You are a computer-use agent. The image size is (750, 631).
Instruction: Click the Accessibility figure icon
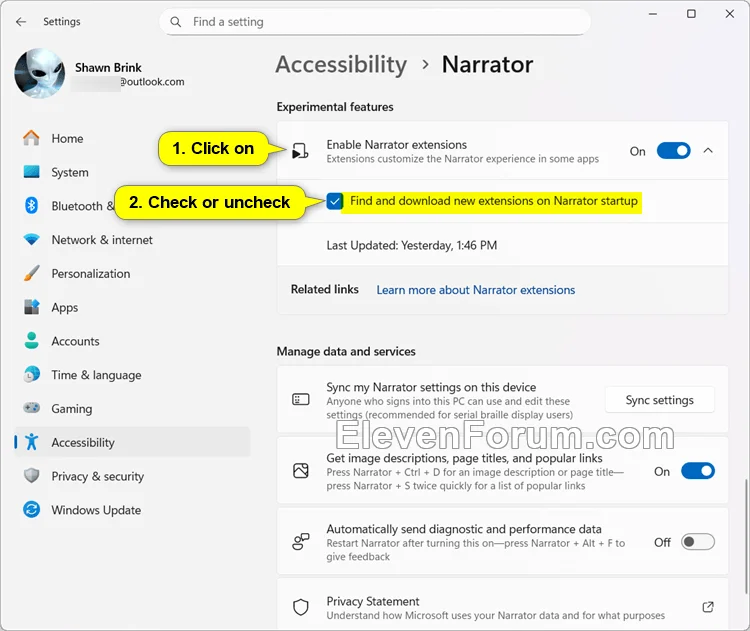pos(32,442)
